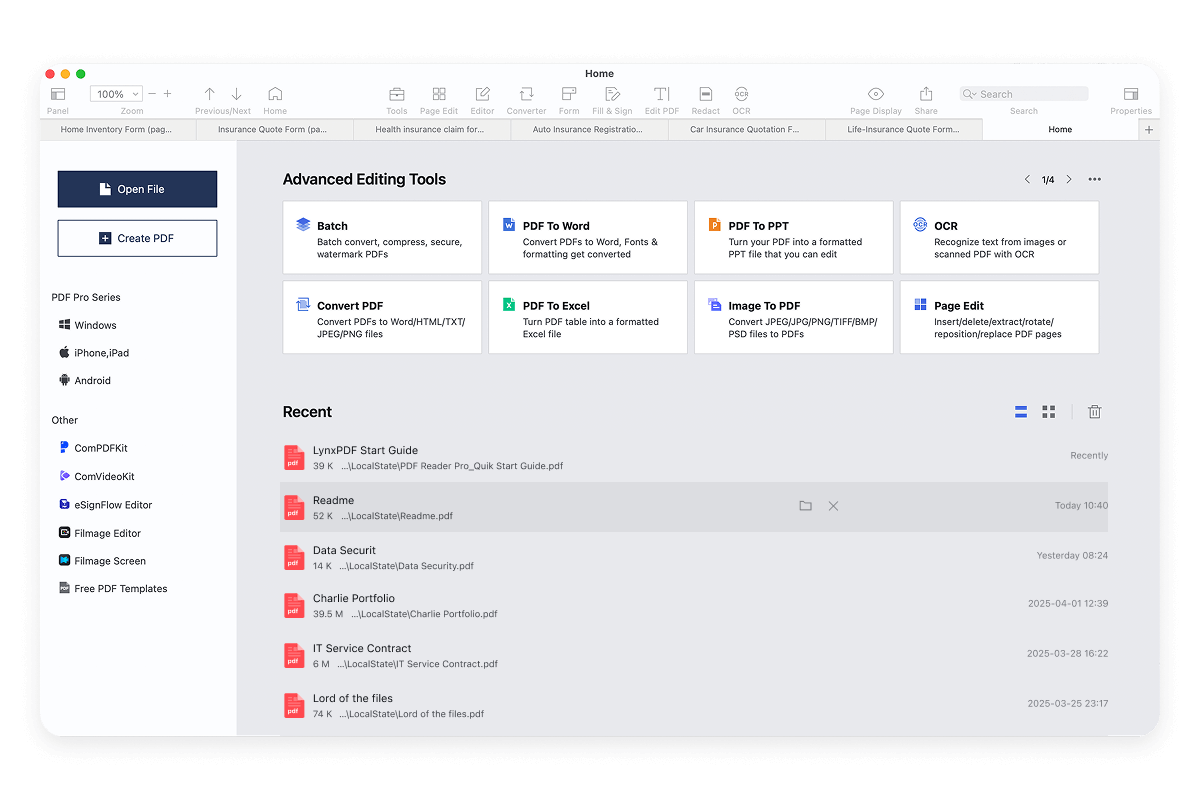Clear recent files with trash icon

click(1095, 412)
